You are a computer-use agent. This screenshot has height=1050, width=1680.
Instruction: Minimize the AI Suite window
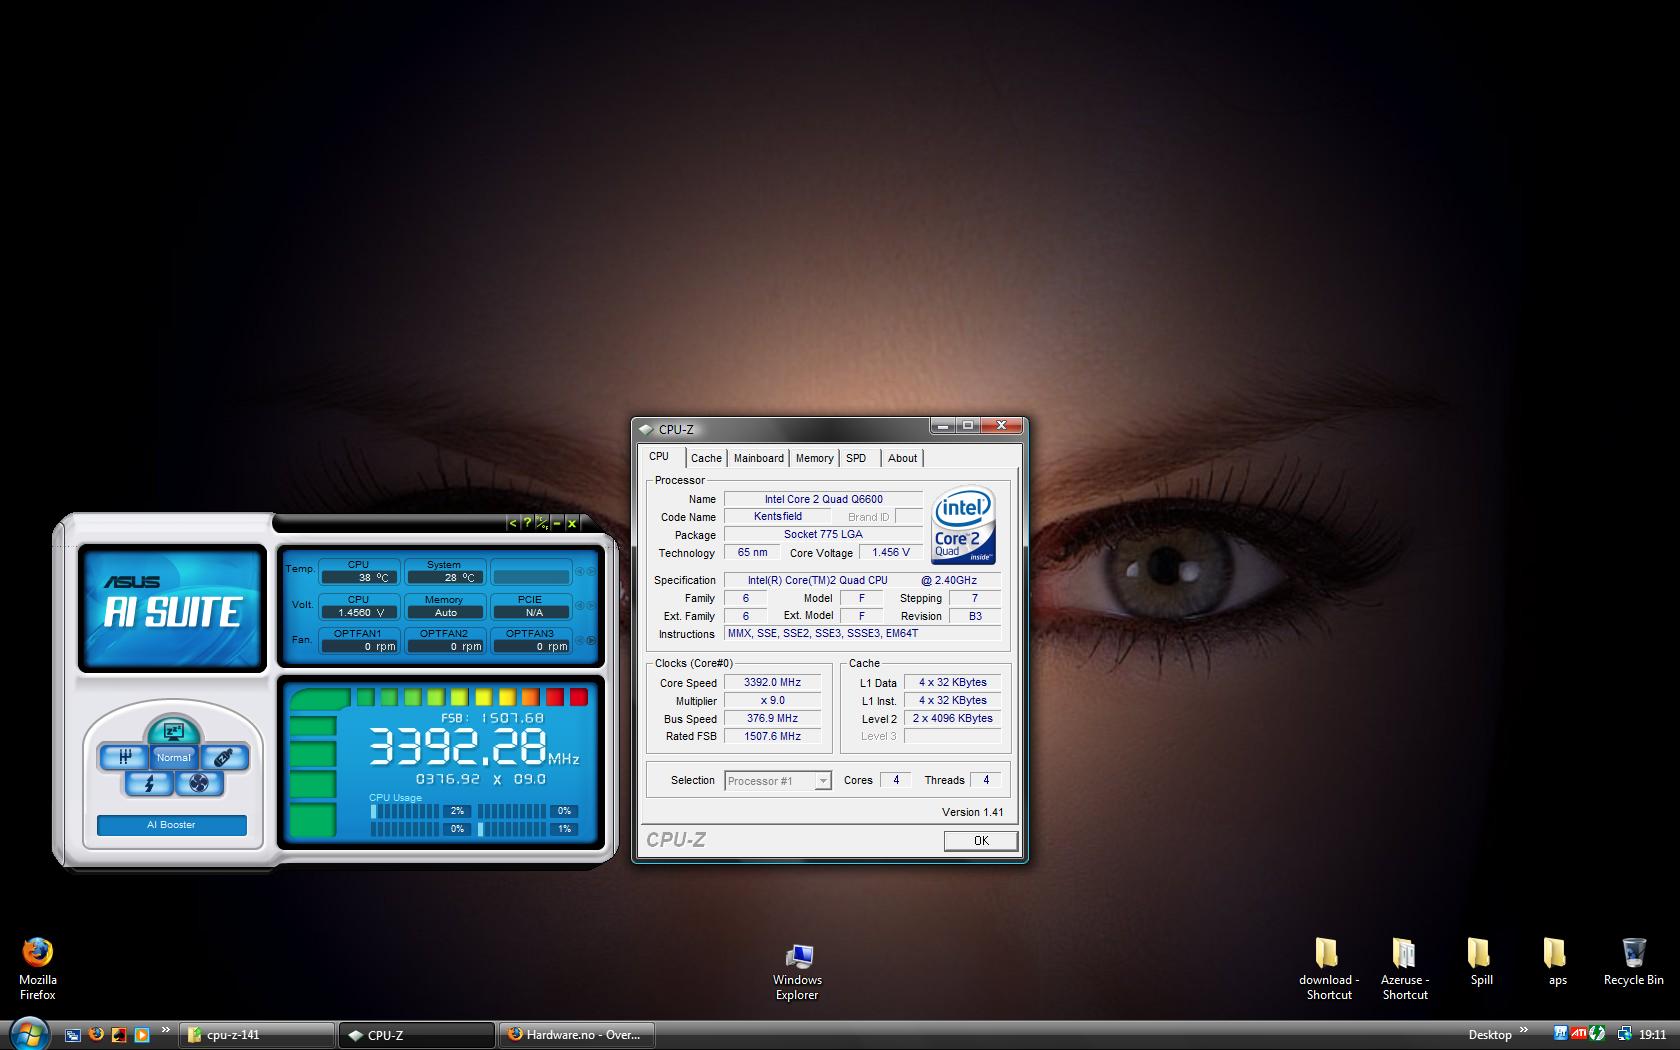[557, 523]
